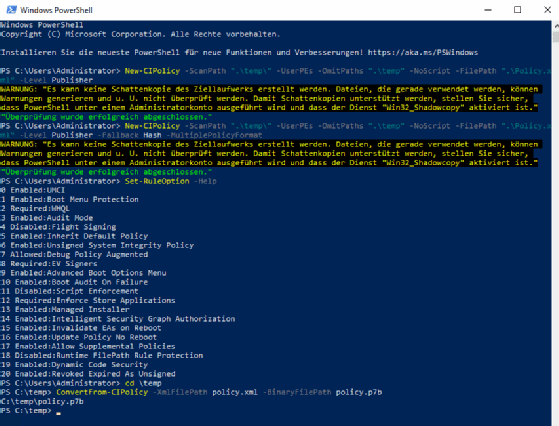Image resolution: width=559 pixels, height=426 pixels.
Task: Click line '16 Enabled:Update Policy No Reboot'
Action: (78, 337)
